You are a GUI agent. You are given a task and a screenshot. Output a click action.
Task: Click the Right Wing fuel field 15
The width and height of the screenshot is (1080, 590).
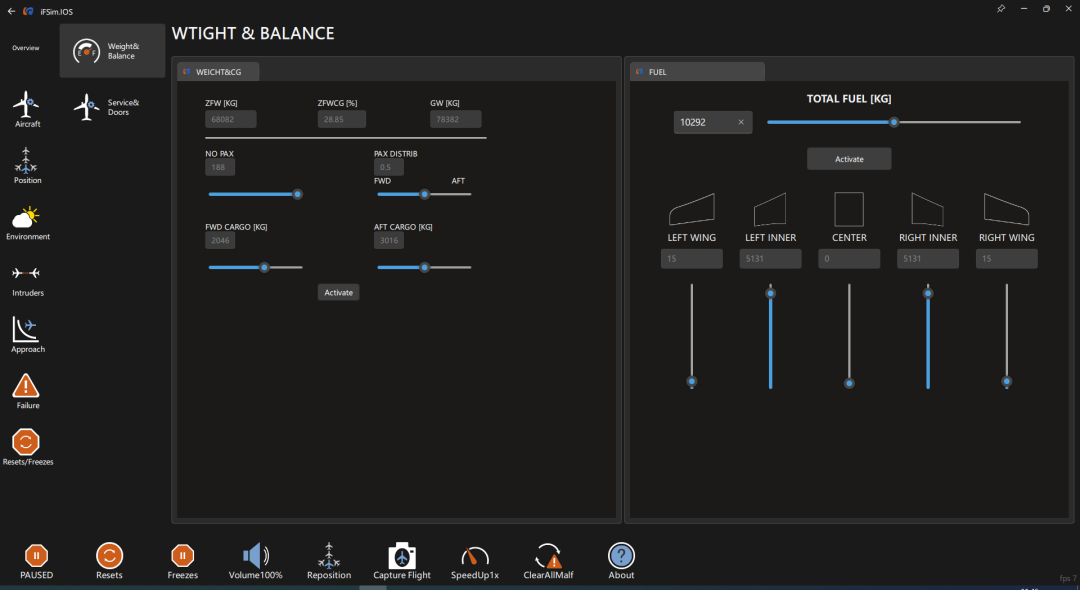[1006, 259]
